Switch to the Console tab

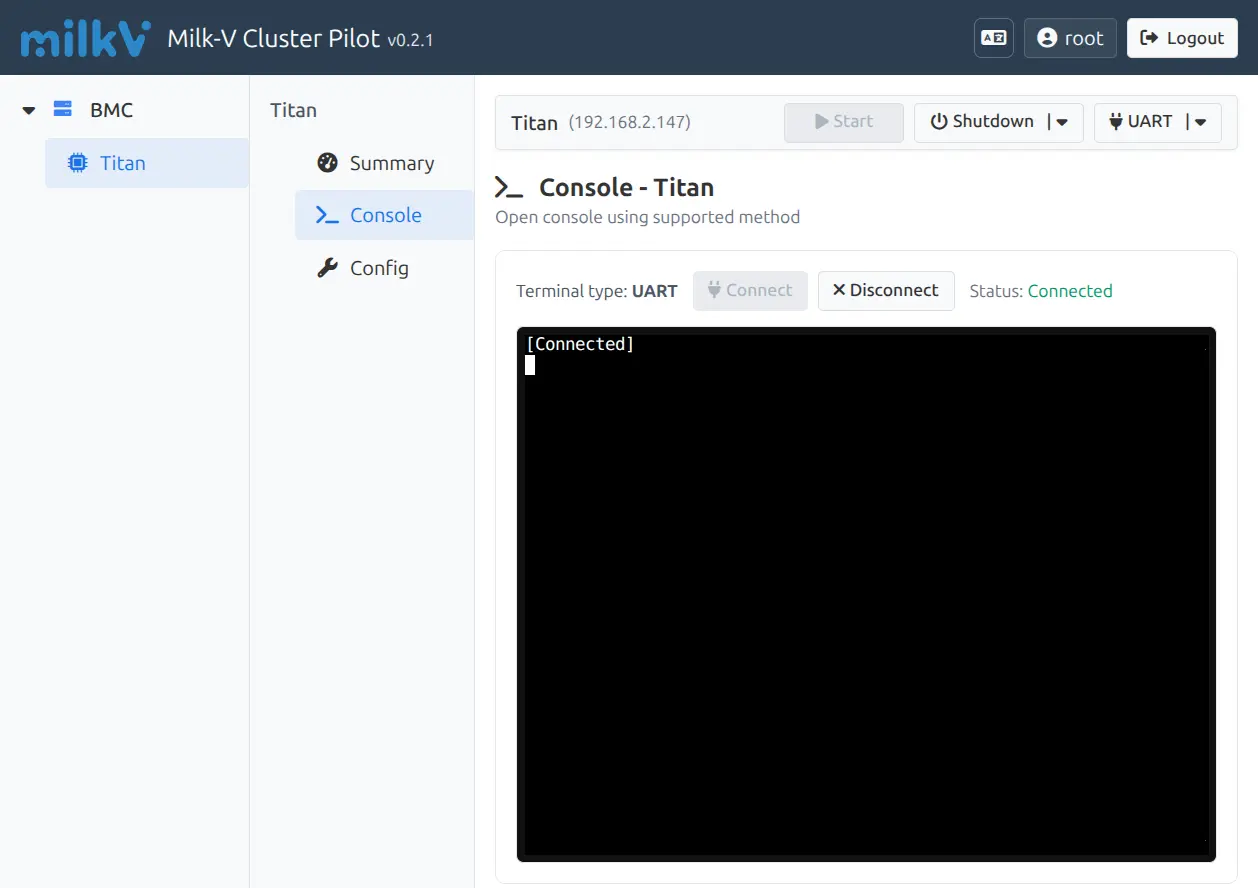tap(385, 215)
